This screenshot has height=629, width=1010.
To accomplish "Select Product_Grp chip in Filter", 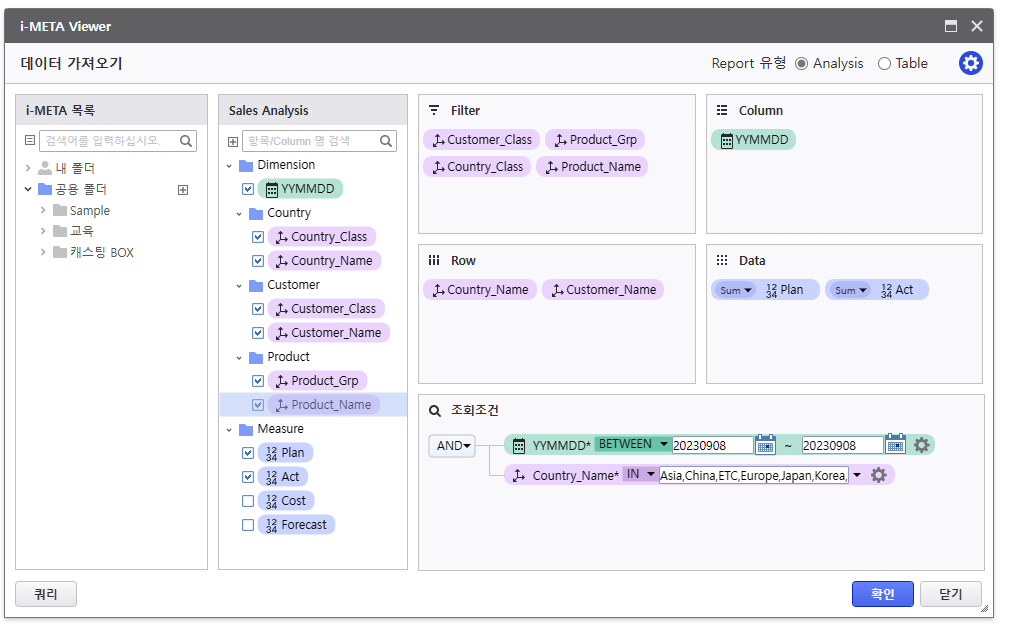I will (x=595, y=140).
